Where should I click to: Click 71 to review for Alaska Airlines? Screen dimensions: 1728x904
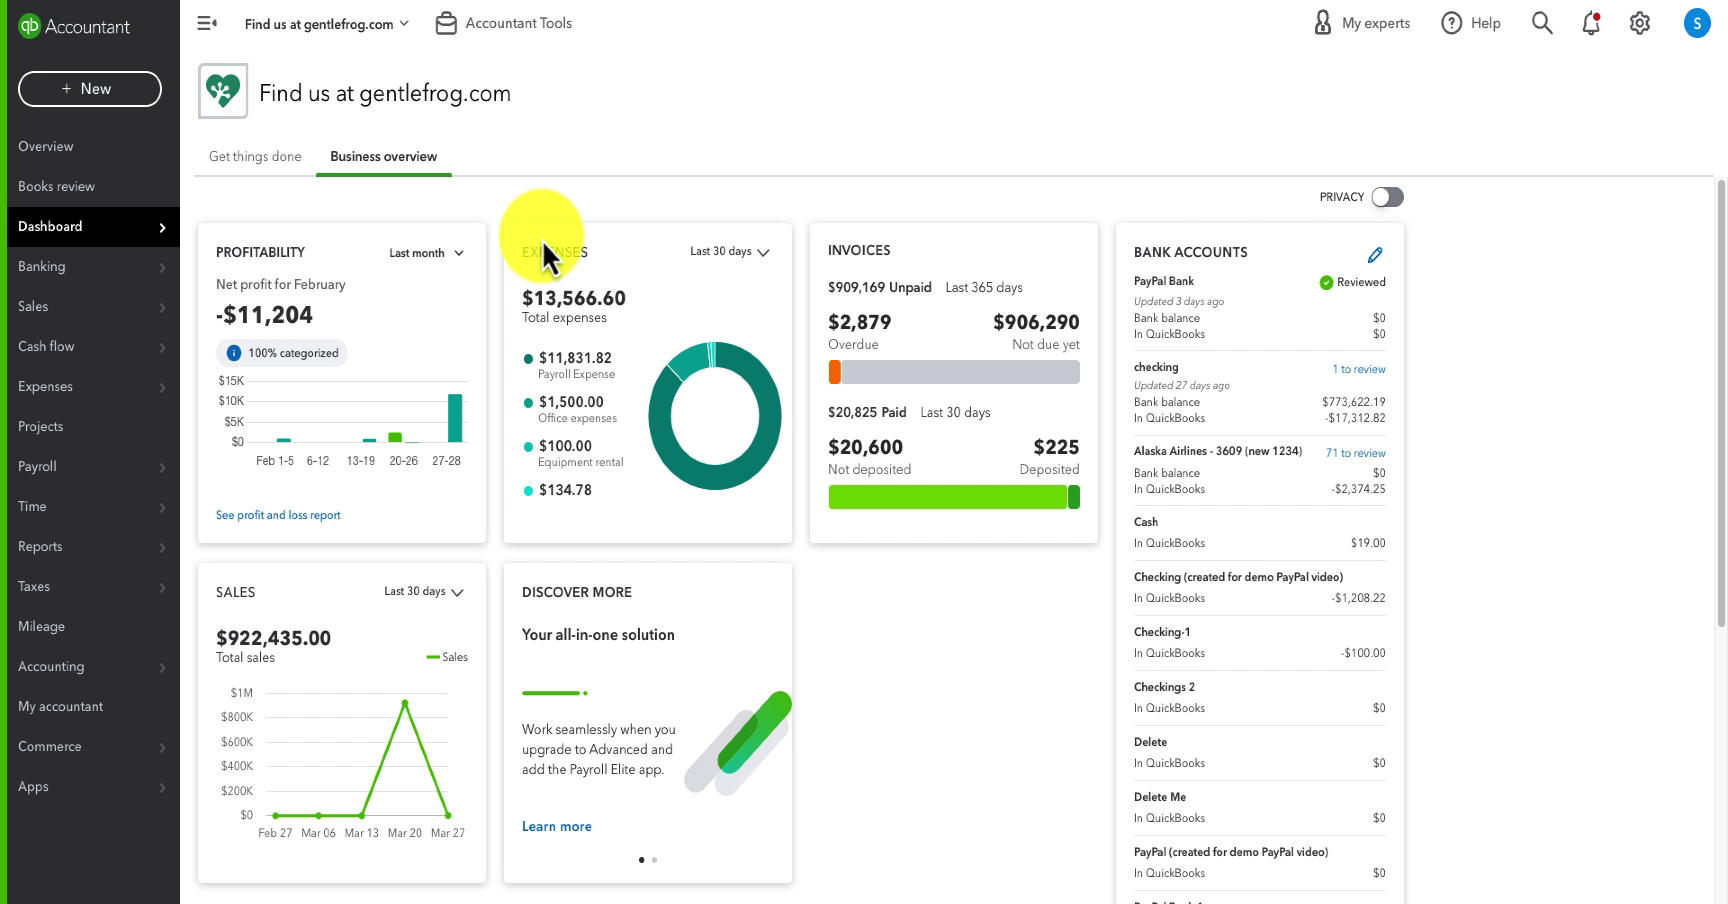click(x=1356, y=453)
